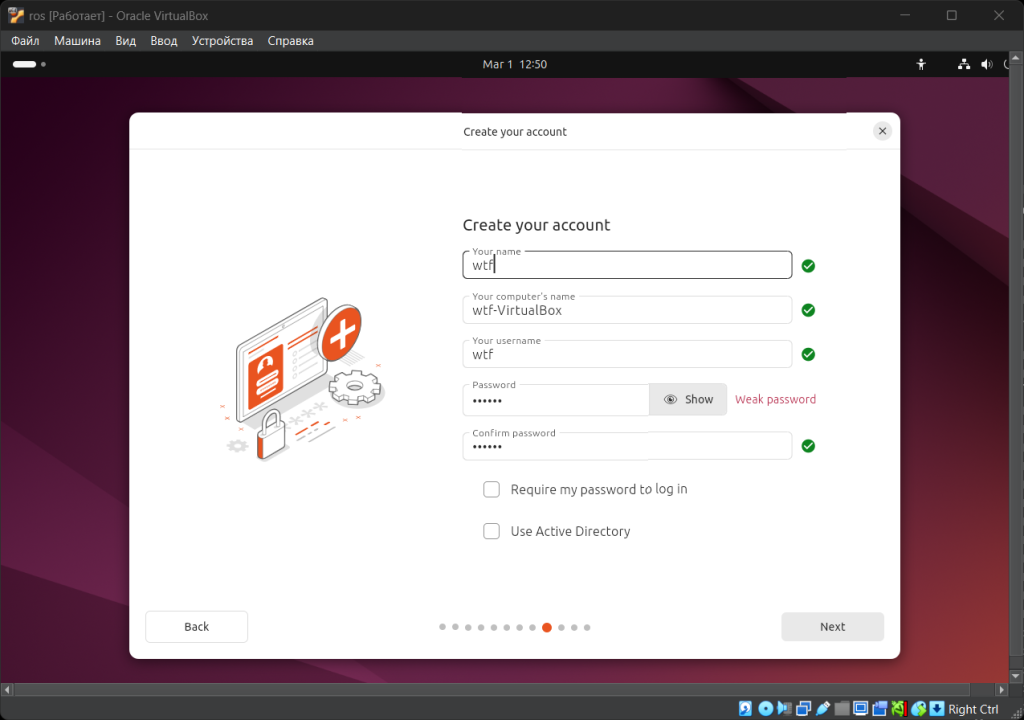Viewport: 1024px width, 720px height.
Task: Open the Машина menu
Action: [77, 41]
